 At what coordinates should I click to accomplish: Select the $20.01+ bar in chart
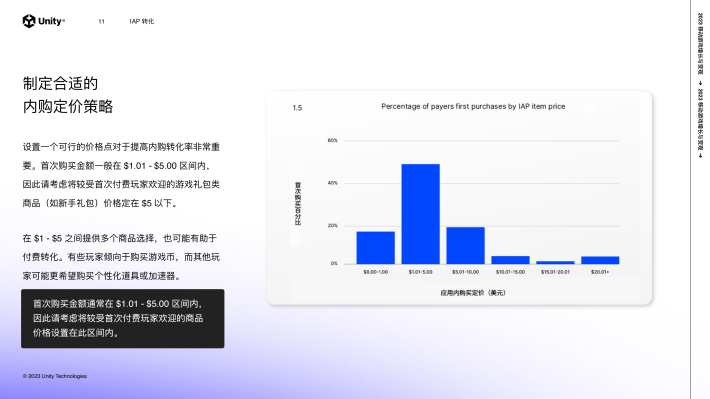[x=600, y=260]
